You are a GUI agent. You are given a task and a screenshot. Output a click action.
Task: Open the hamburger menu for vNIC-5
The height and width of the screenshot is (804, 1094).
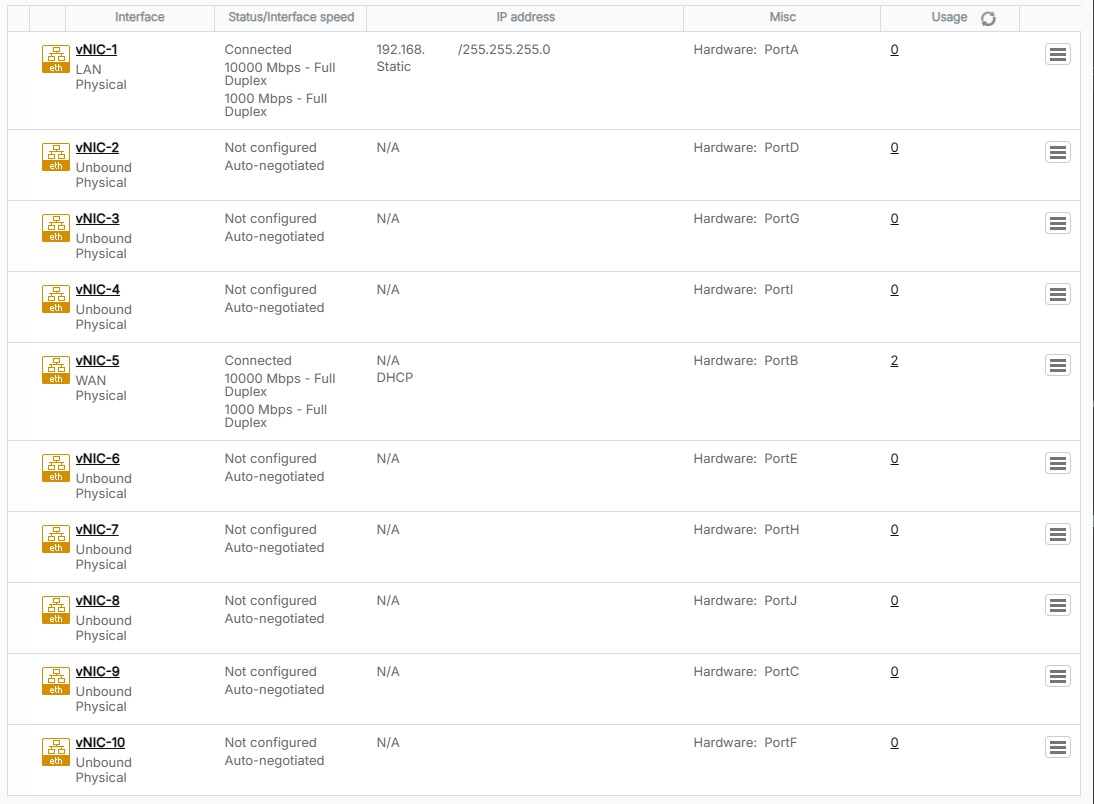click(1057, 366)
